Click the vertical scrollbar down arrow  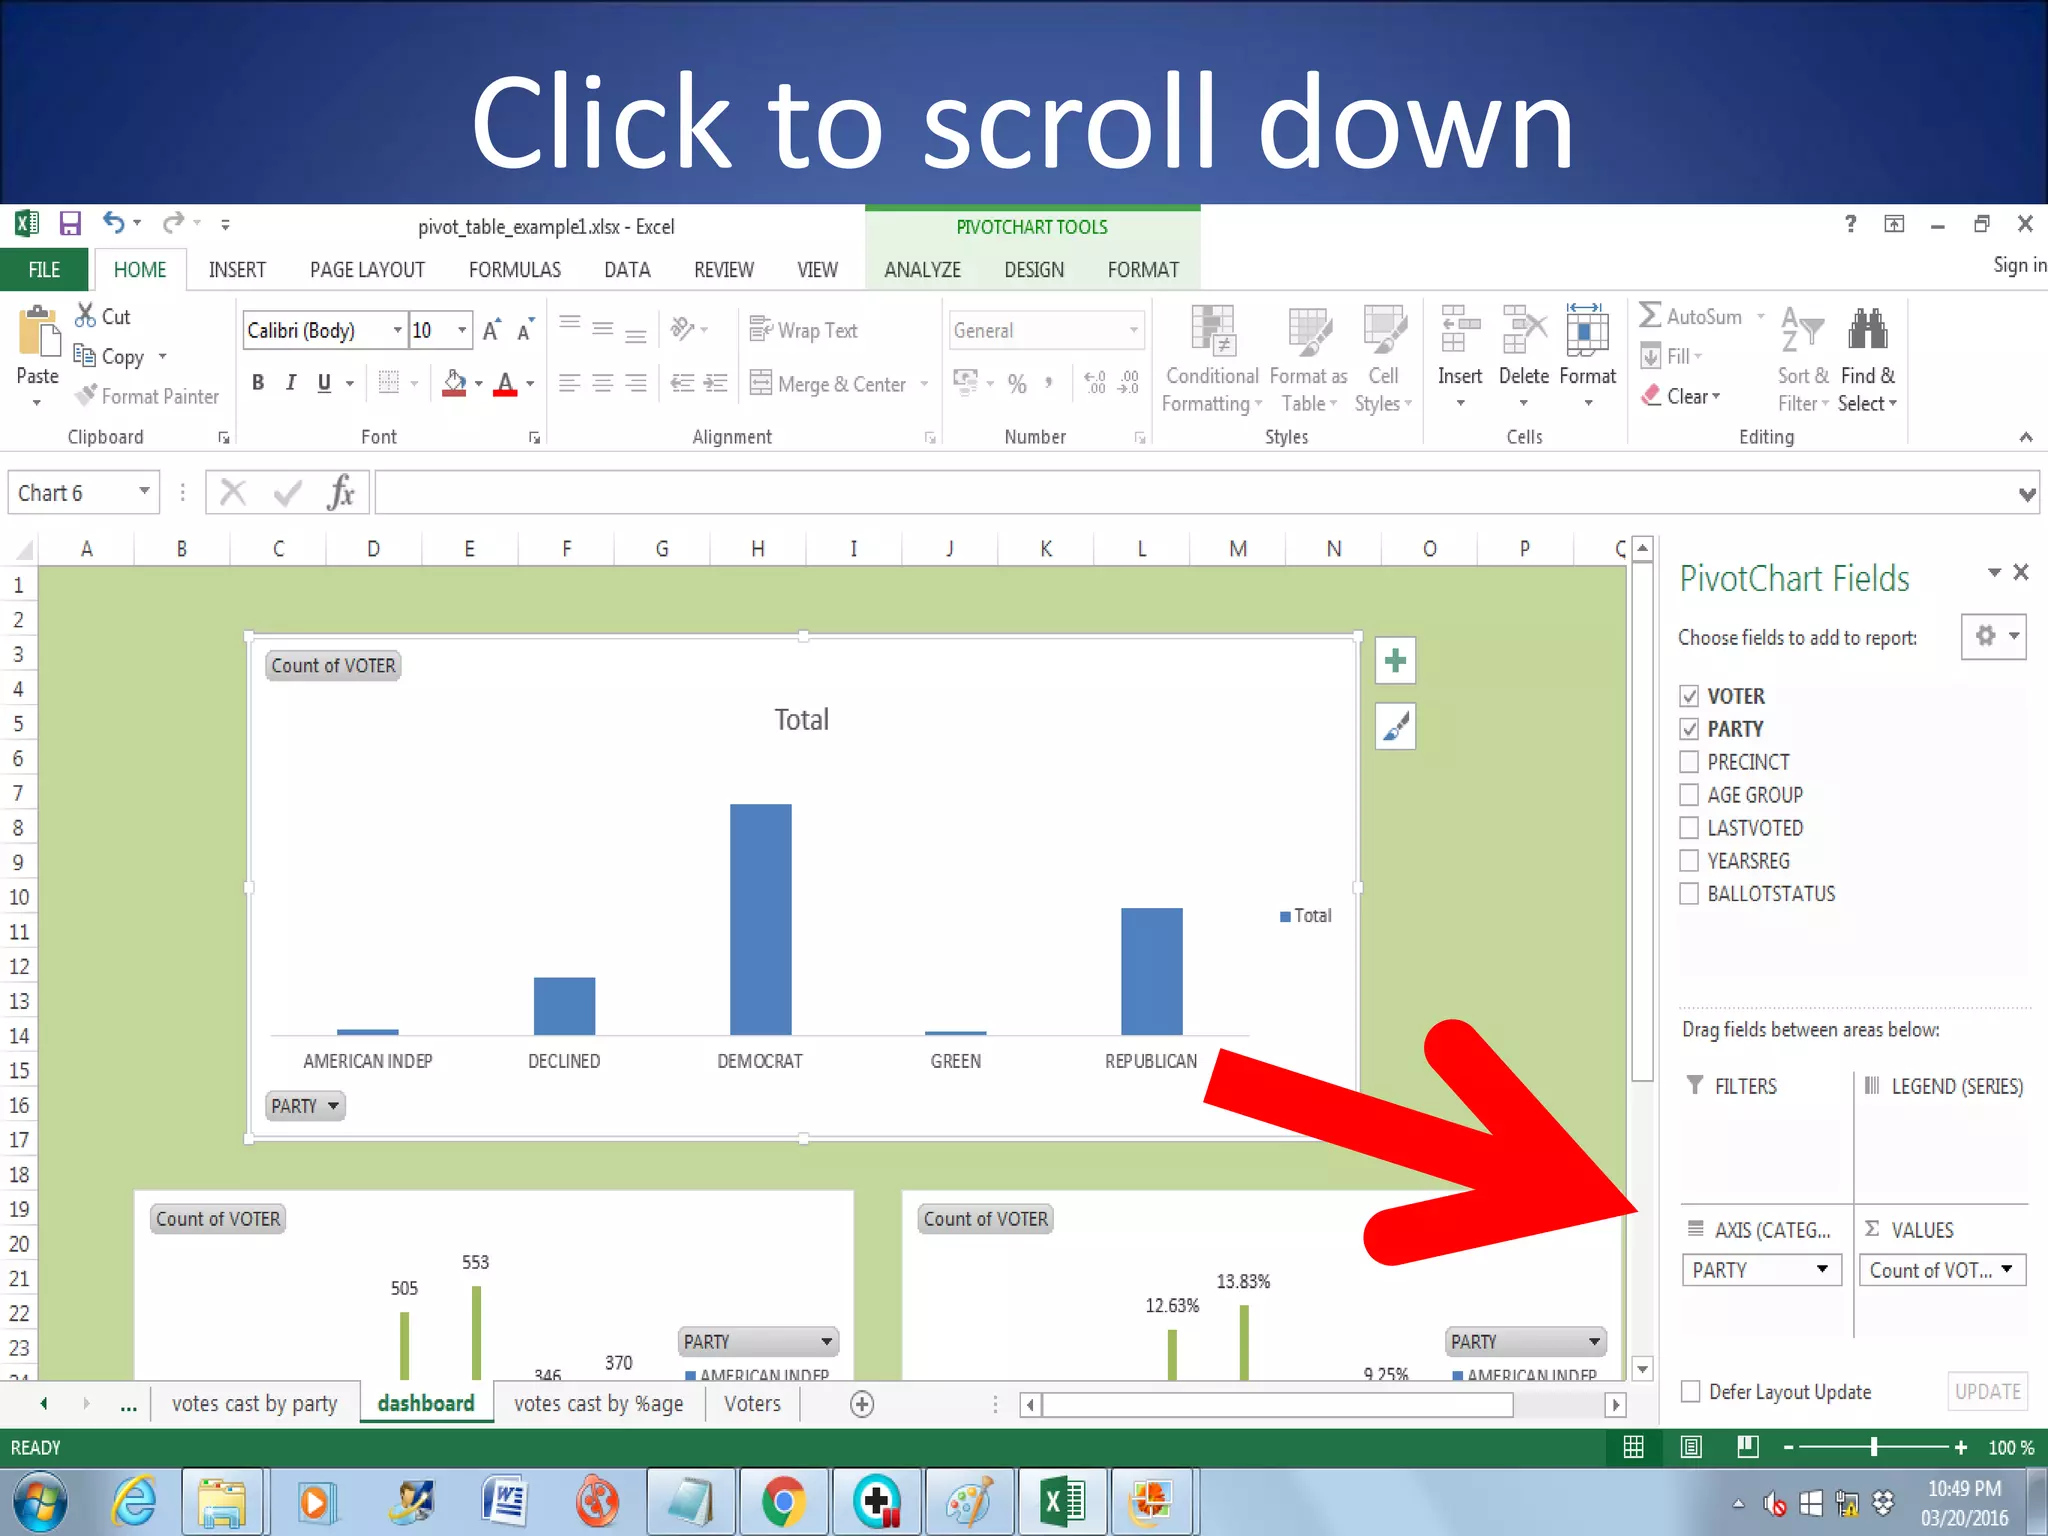click(x=1642, y=1369)
